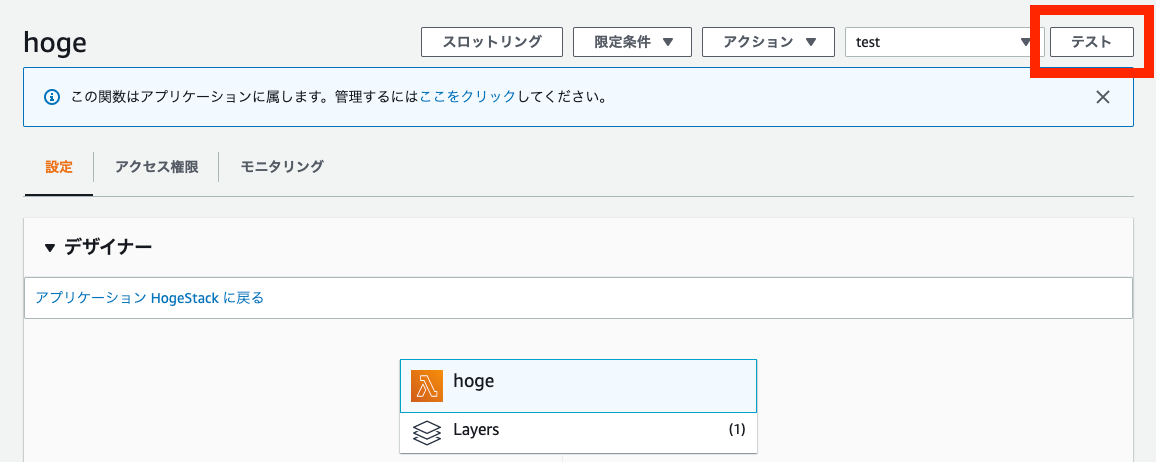Return to application HogeStack via link

[x=149, y=298]
